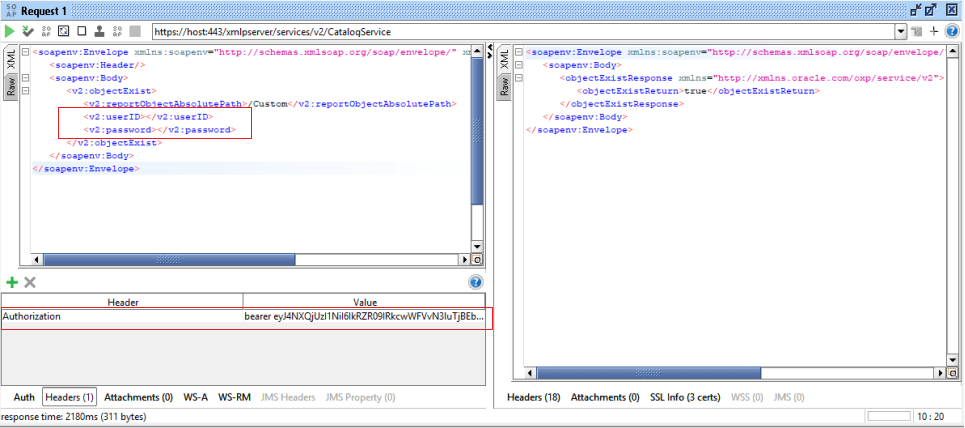965x428 pixels.
Task: Open the endpoint URL dropdown
Action: pos(902,32)
